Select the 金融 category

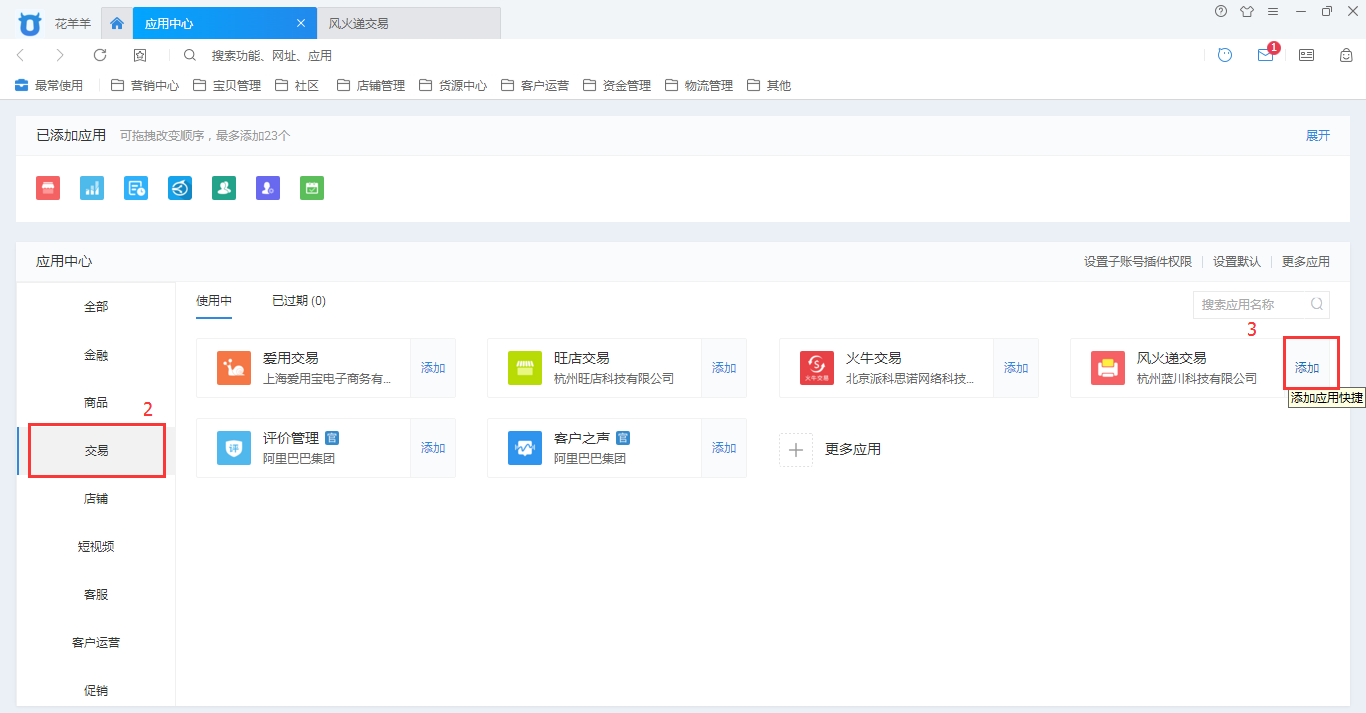click(x=96, y=355)
